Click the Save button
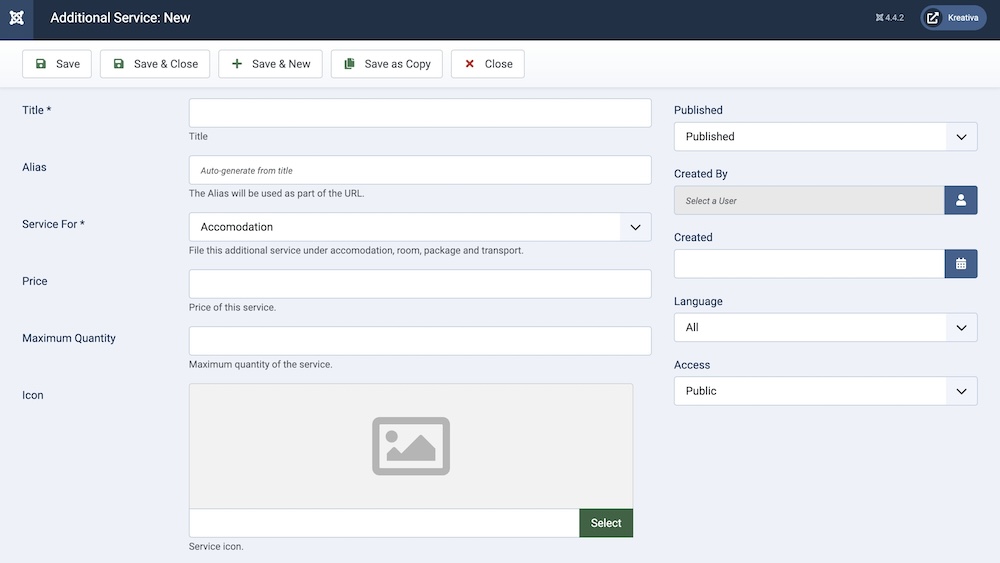Viewport: 1000px width, 563px height. tap(57, 64)
